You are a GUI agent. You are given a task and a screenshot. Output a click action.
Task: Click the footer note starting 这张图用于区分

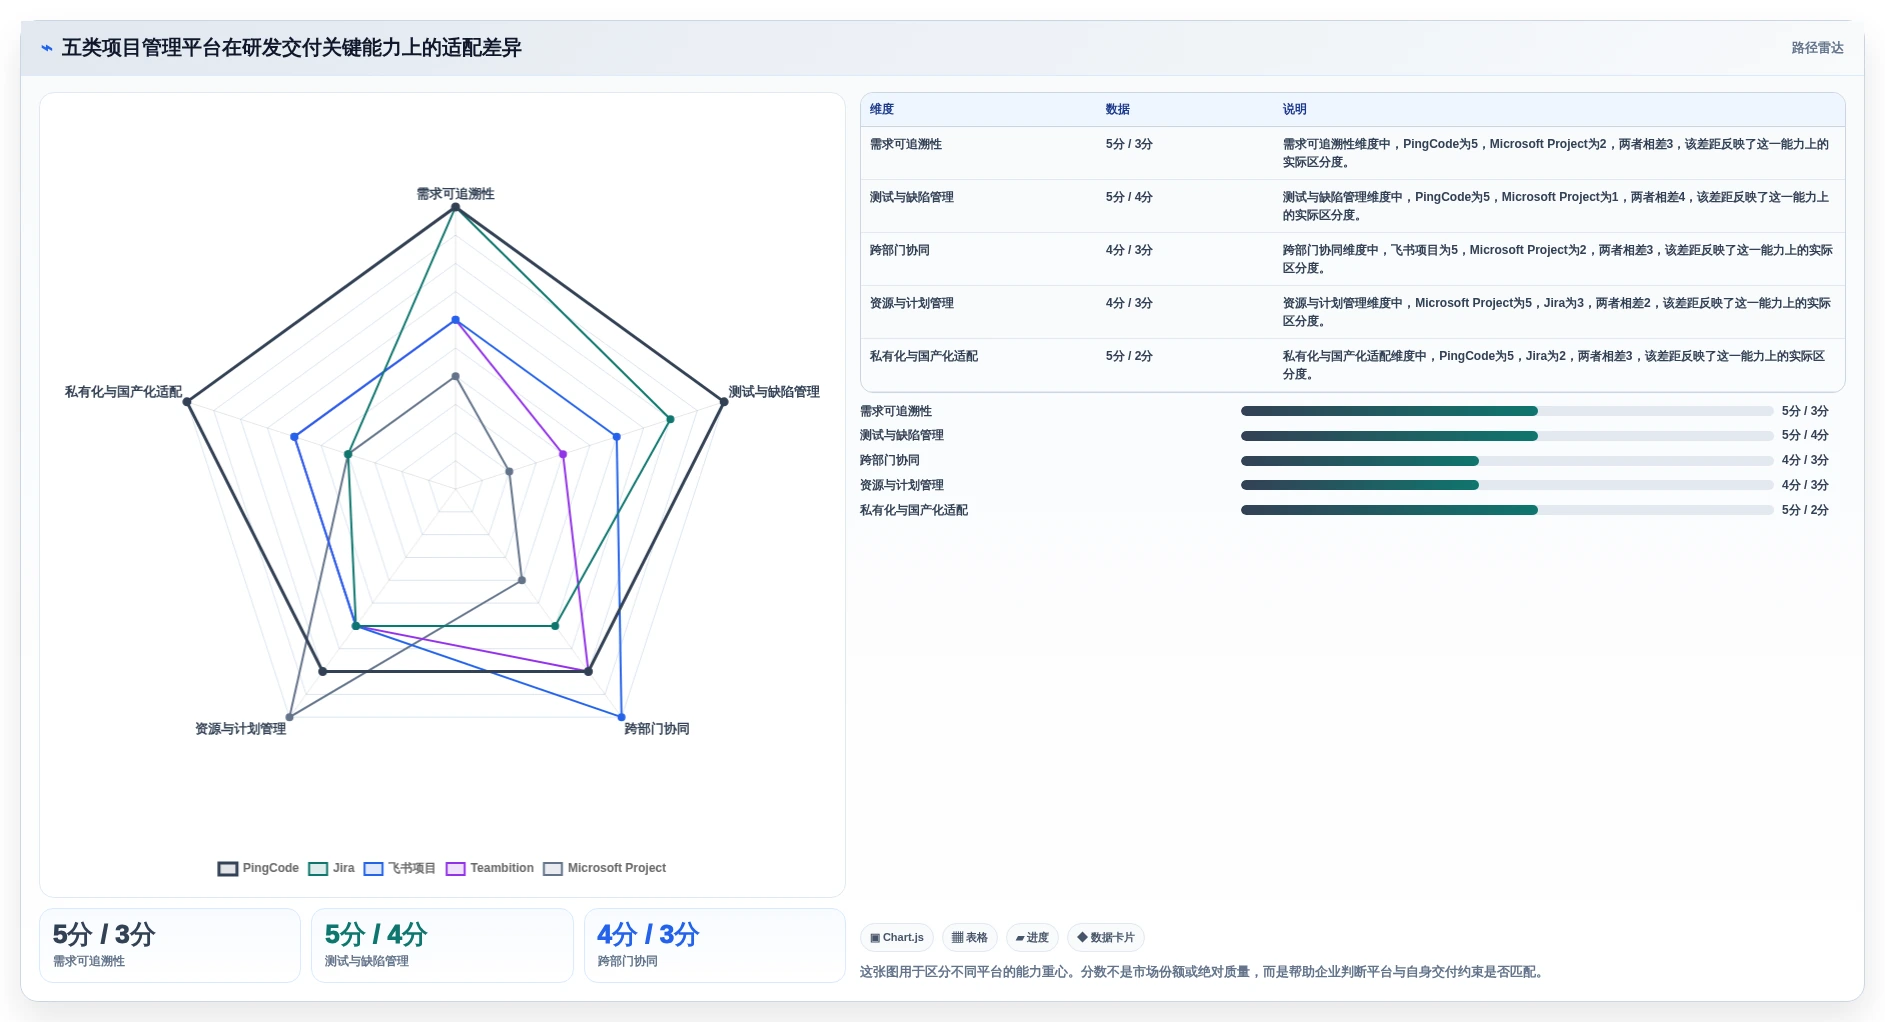pos(1204,972)
